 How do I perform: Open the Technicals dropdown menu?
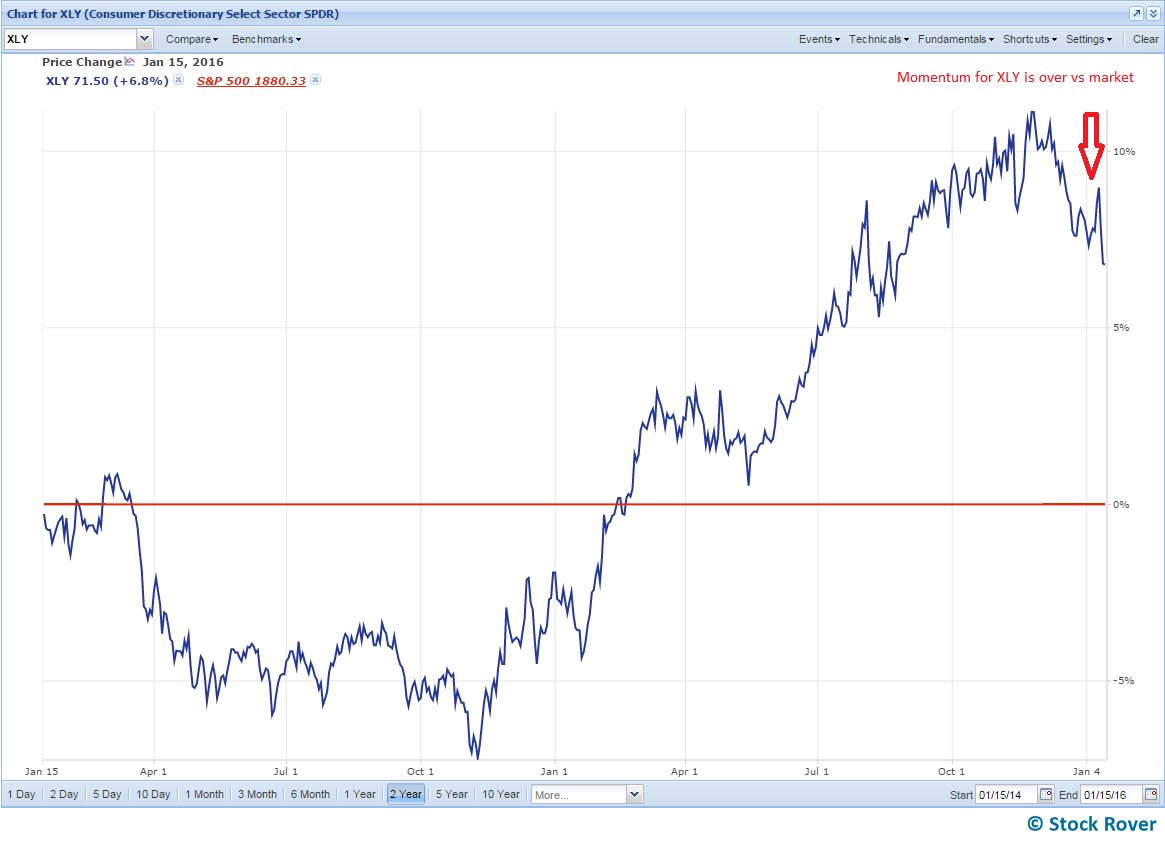(x=879, y=39)
